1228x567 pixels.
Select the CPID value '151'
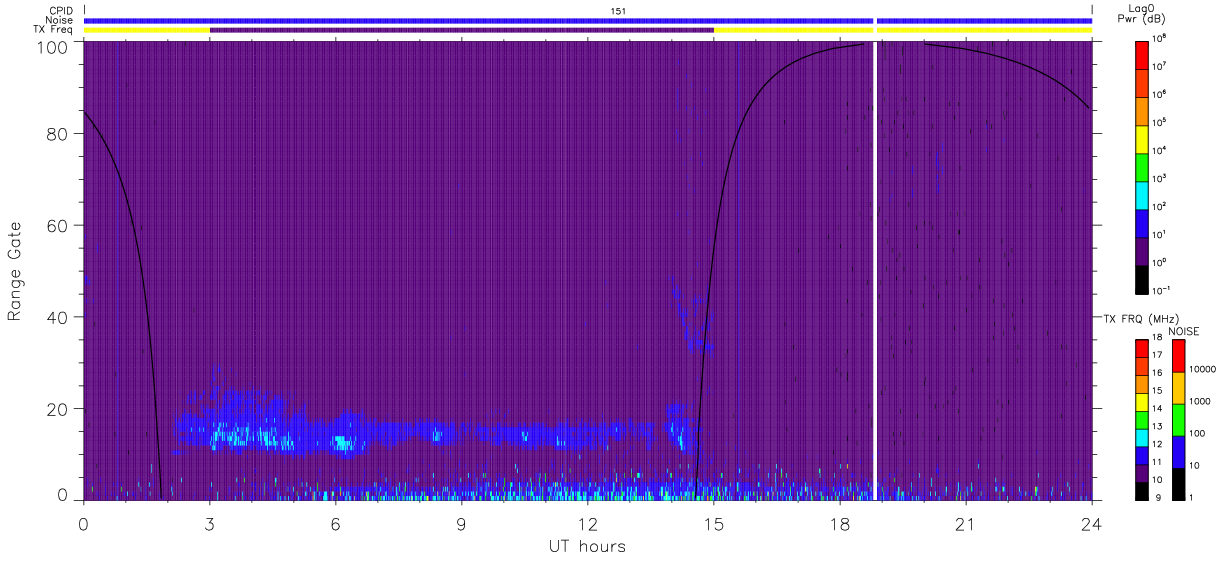point(619,11)
